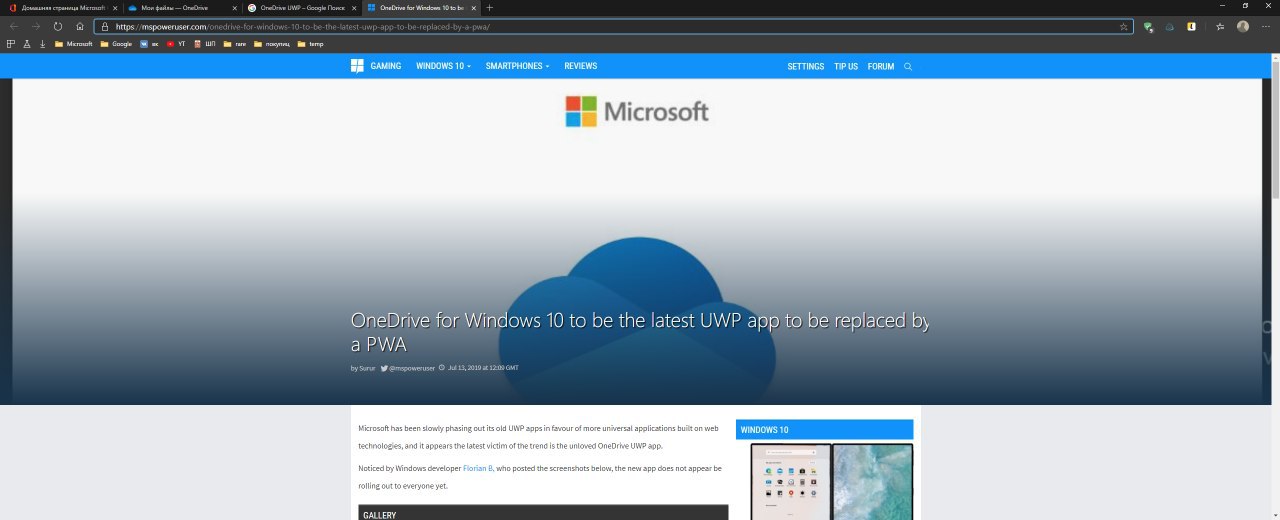Click the address bar URL field
The height and width of the screenshot is (520, 1280).
click(614, 27)
